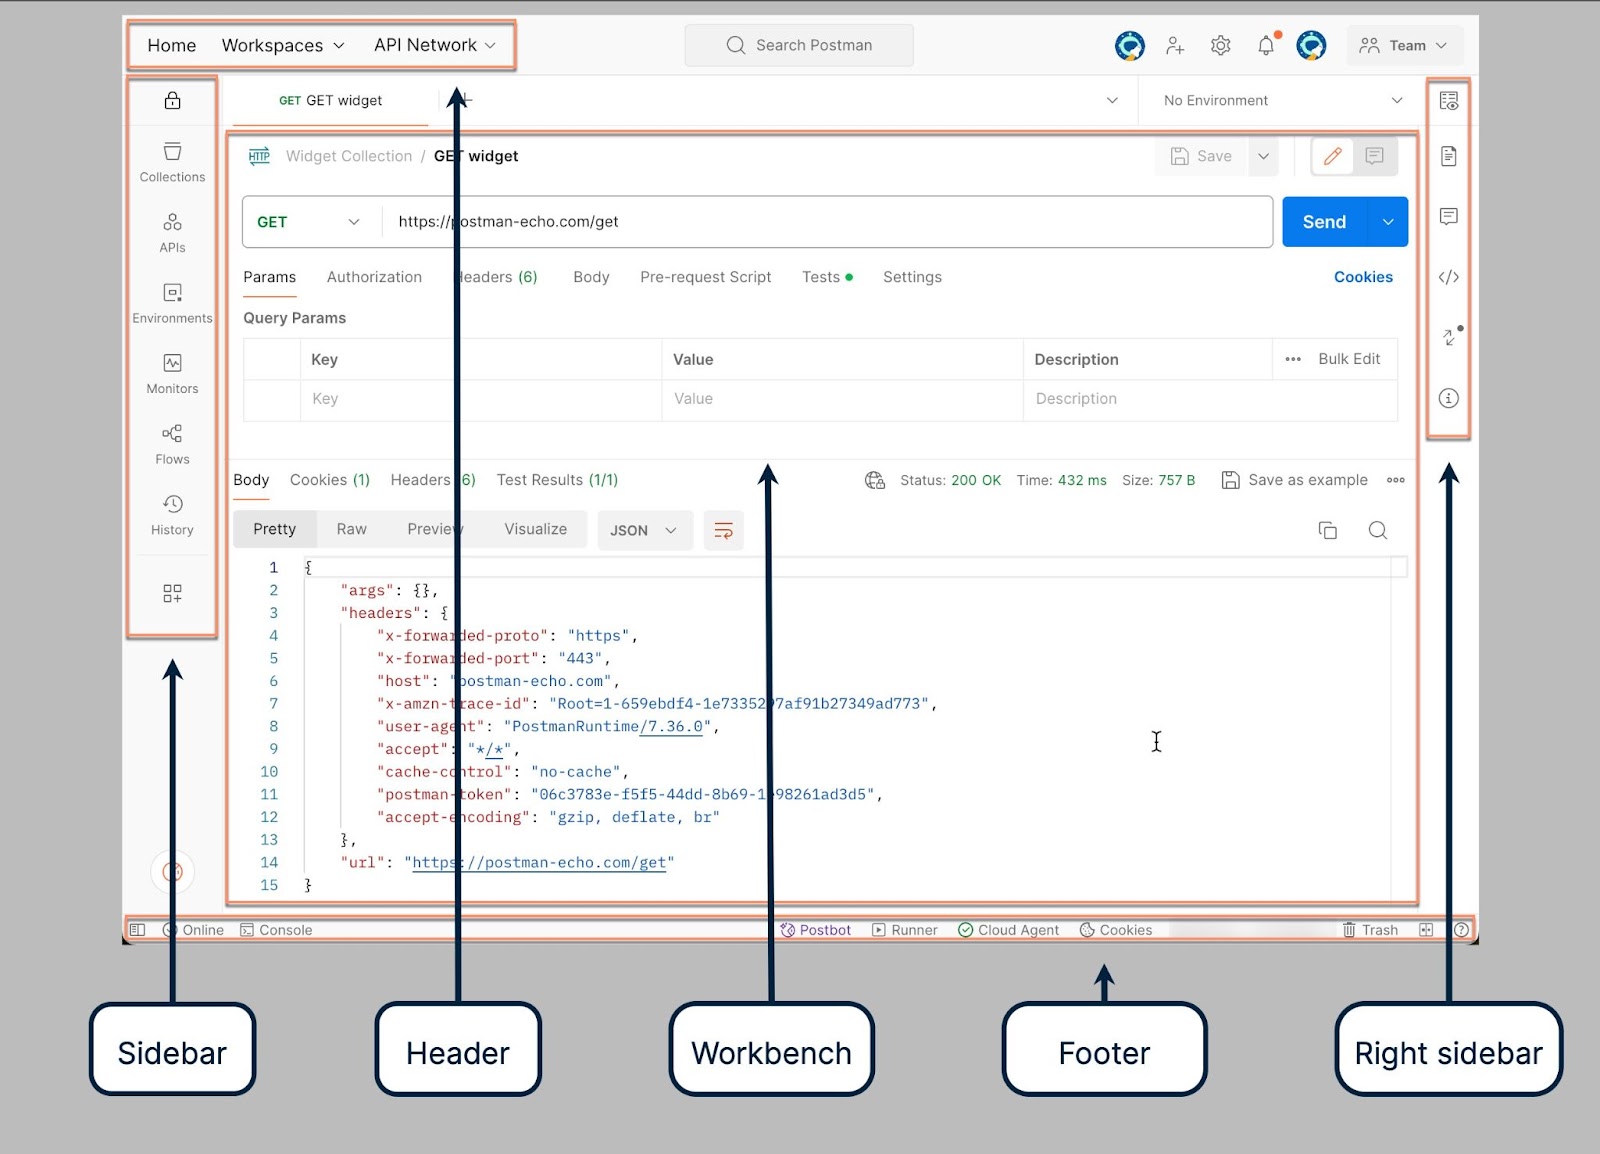Open Postbot in the footer
1600x1154 pixels.
point(816,930)
